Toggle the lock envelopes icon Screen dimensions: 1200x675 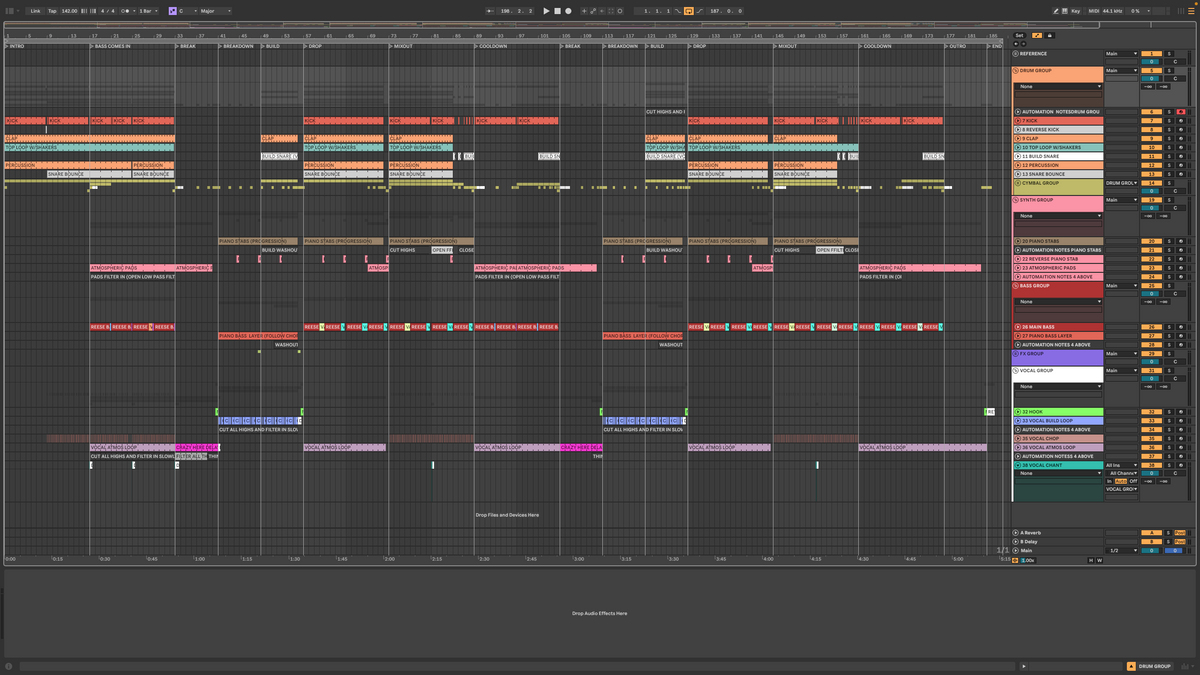(1049, 36)
